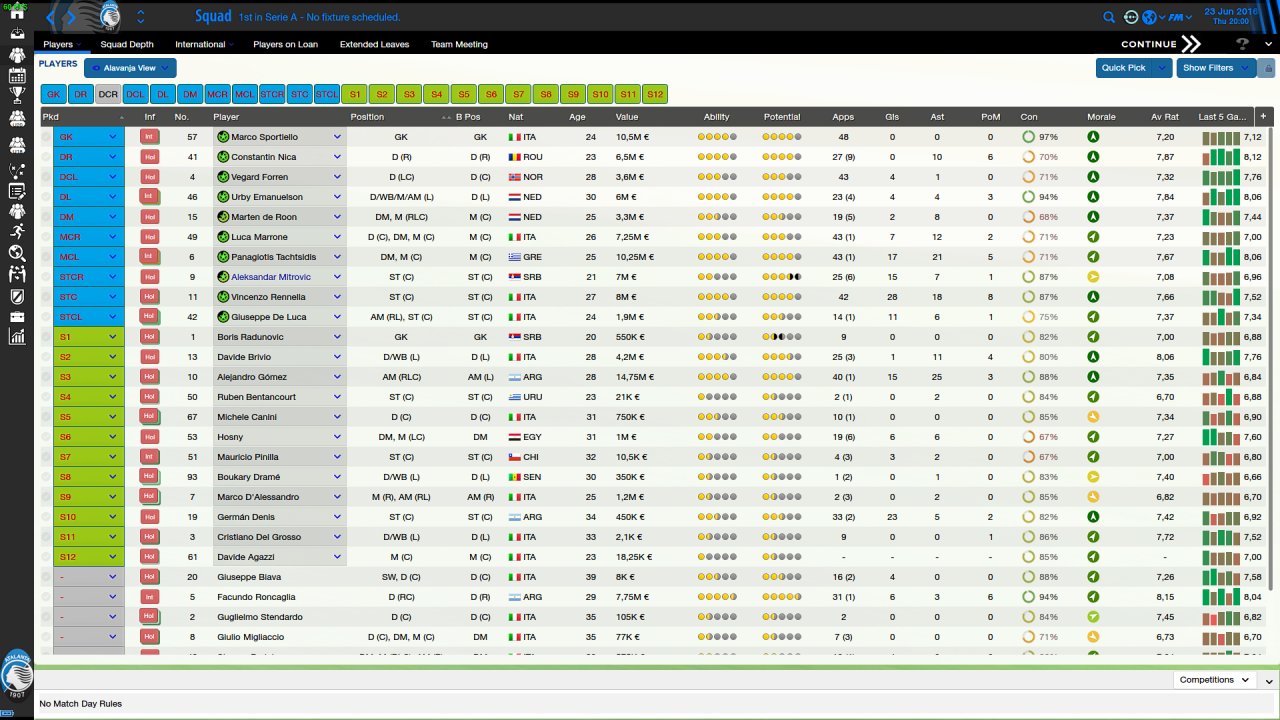
Task: Open the Home icon in the sidebar
Action: coord(16,12)
